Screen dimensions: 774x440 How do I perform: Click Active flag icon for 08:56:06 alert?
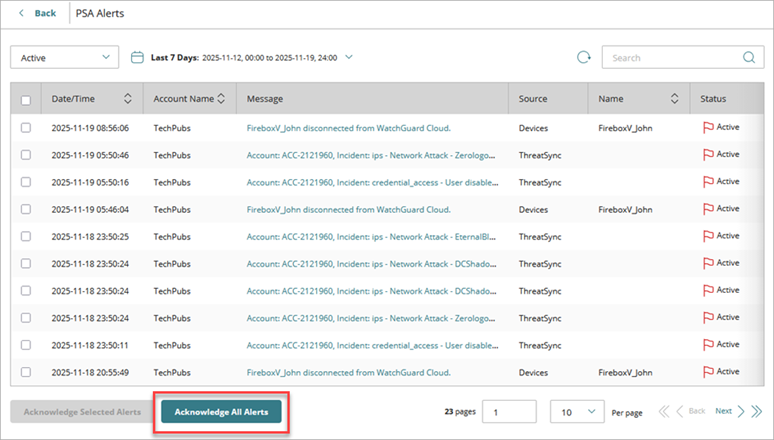[x=708, y=128]
